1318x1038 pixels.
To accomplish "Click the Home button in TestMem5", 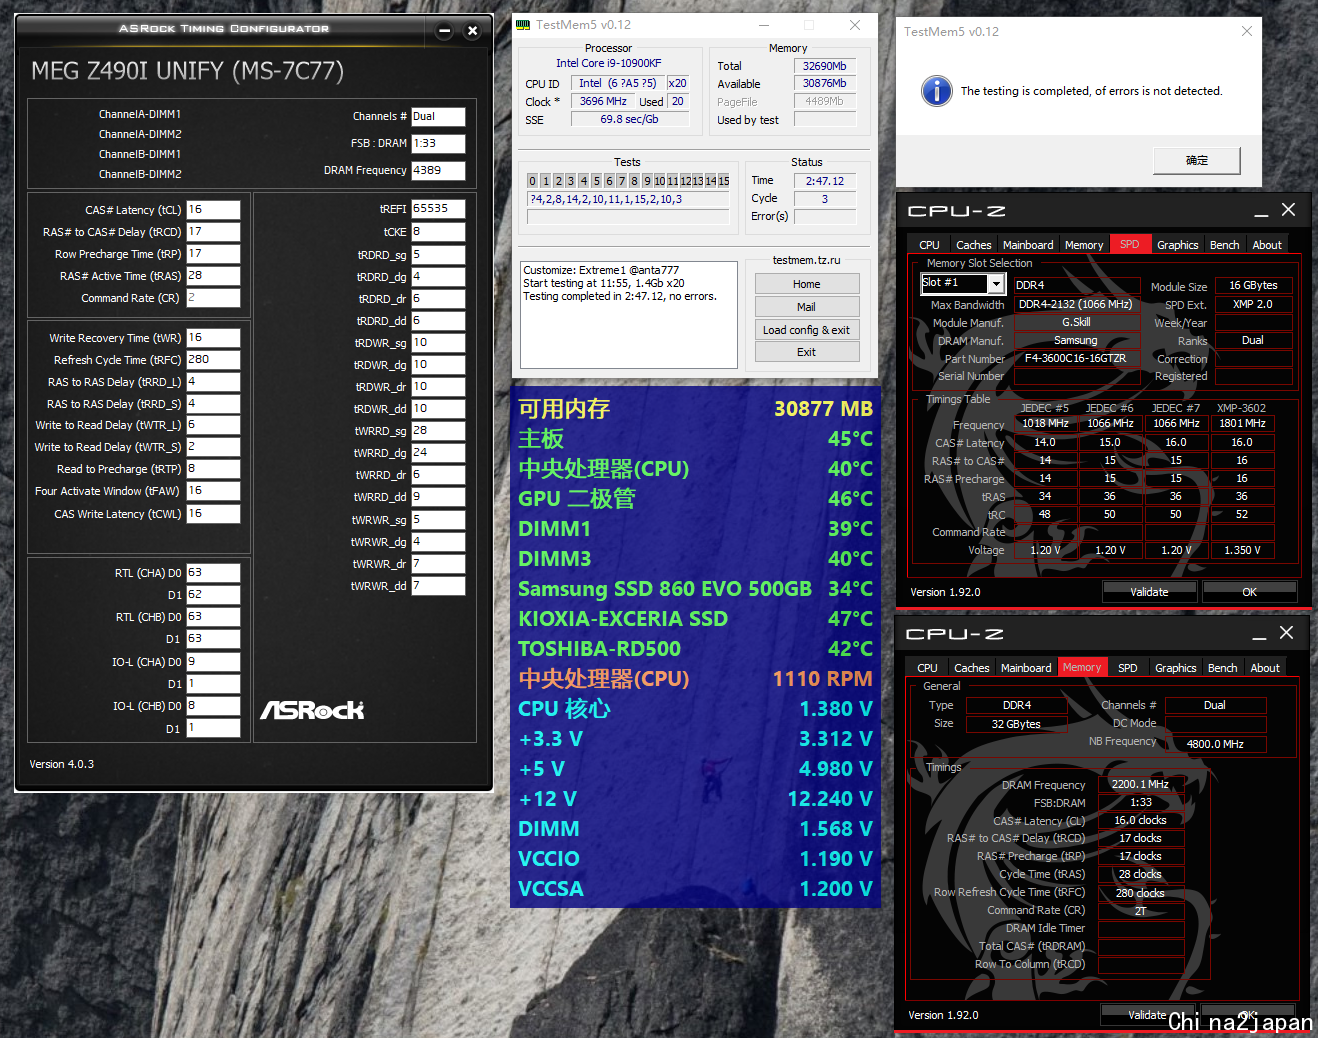I will (x=806, y=284).
